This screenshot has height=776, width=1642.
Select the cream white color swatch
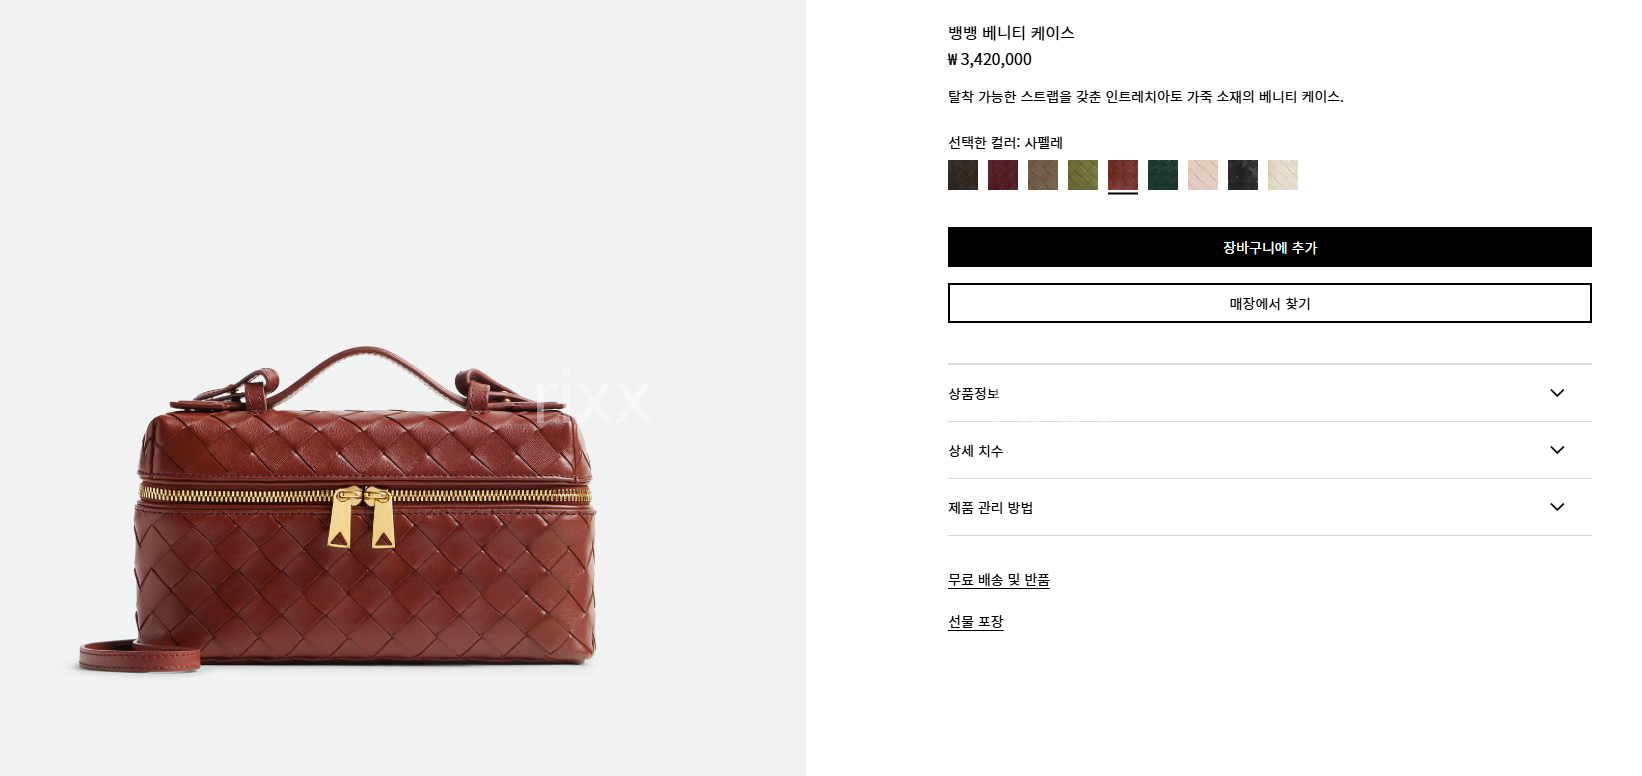[x=1283, y=175]
